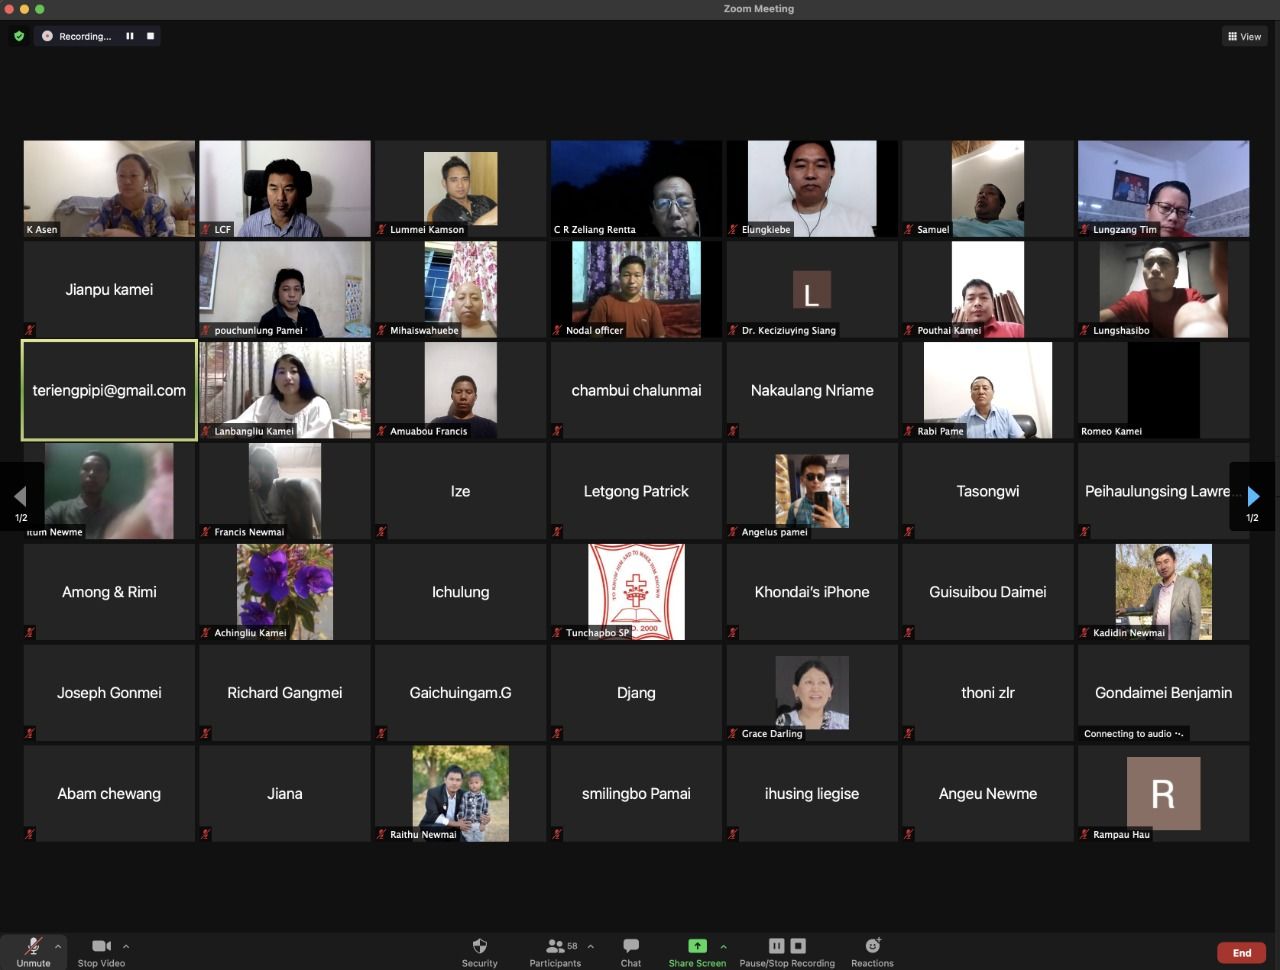Viewport: 1280px width, 970px height.
Task: Click the red End meeting button
Action: 1241,953
